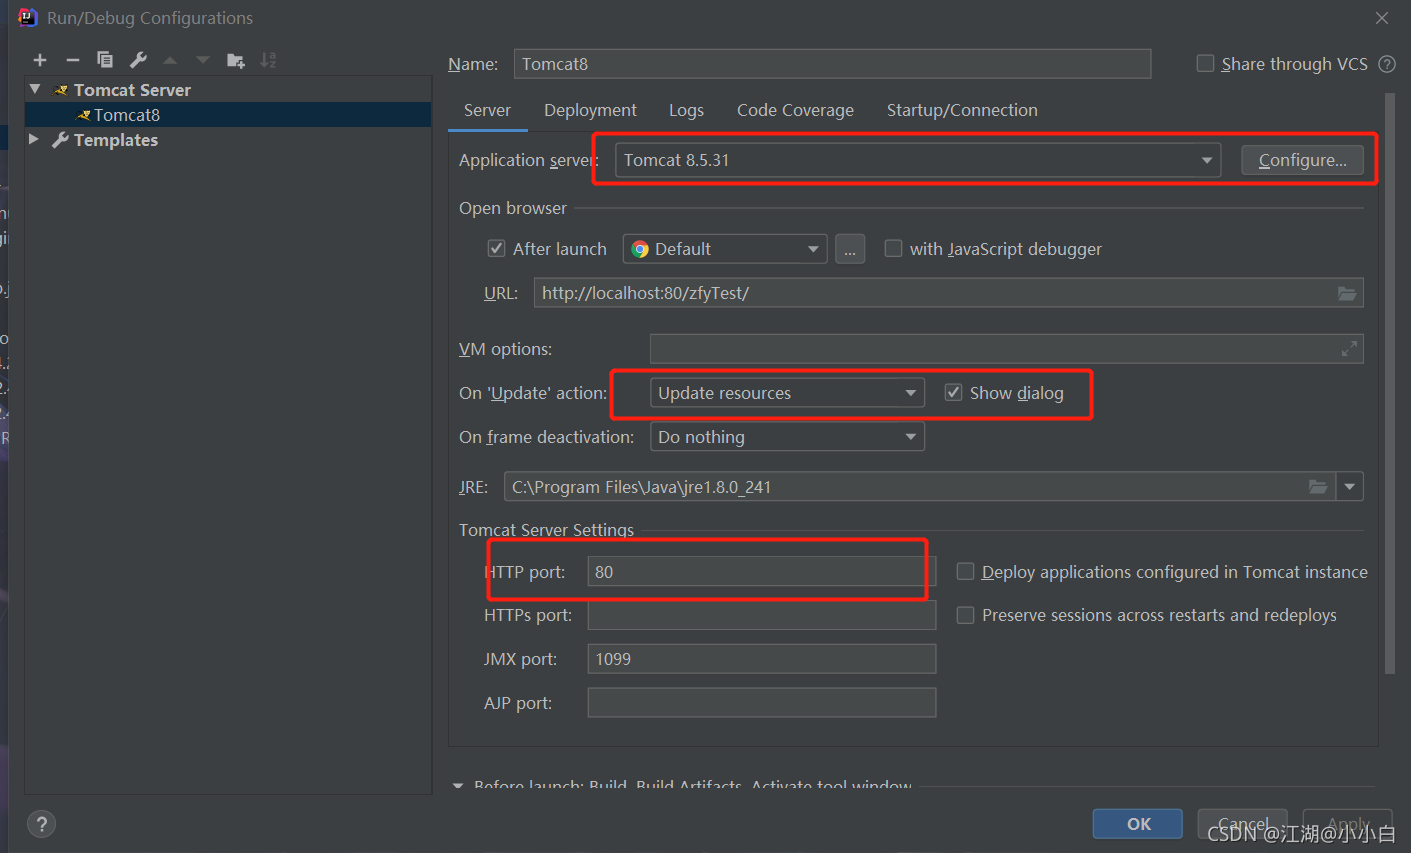1411x853 pixels.
Task: Copy the selected configuration
Action: [x=105, y=60]
